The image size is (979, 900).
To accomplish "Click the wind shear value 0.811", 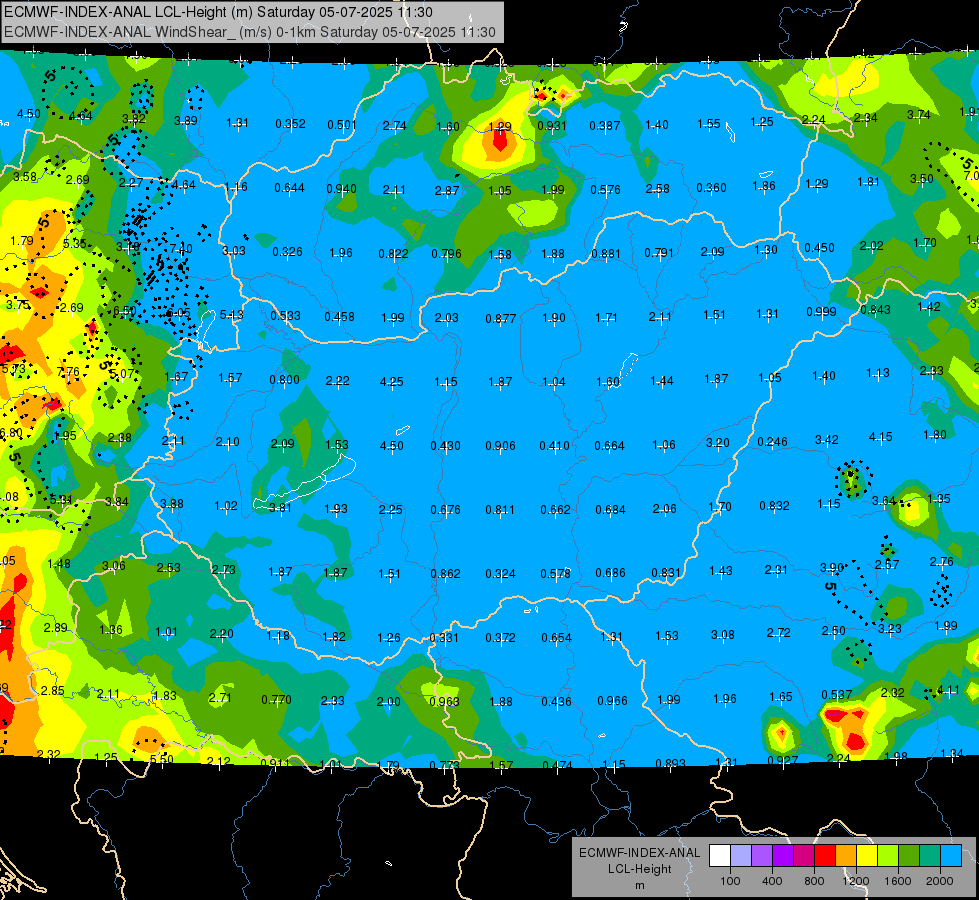I will tap(501, 510).
